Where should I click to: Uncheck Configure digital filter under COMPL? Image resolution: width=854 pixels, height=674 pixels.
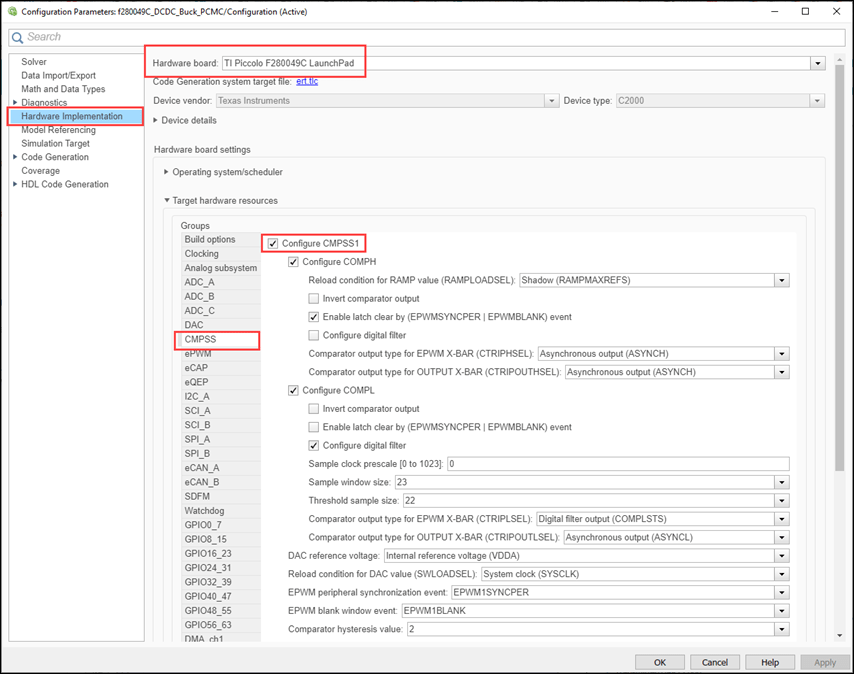pos(314,445)
